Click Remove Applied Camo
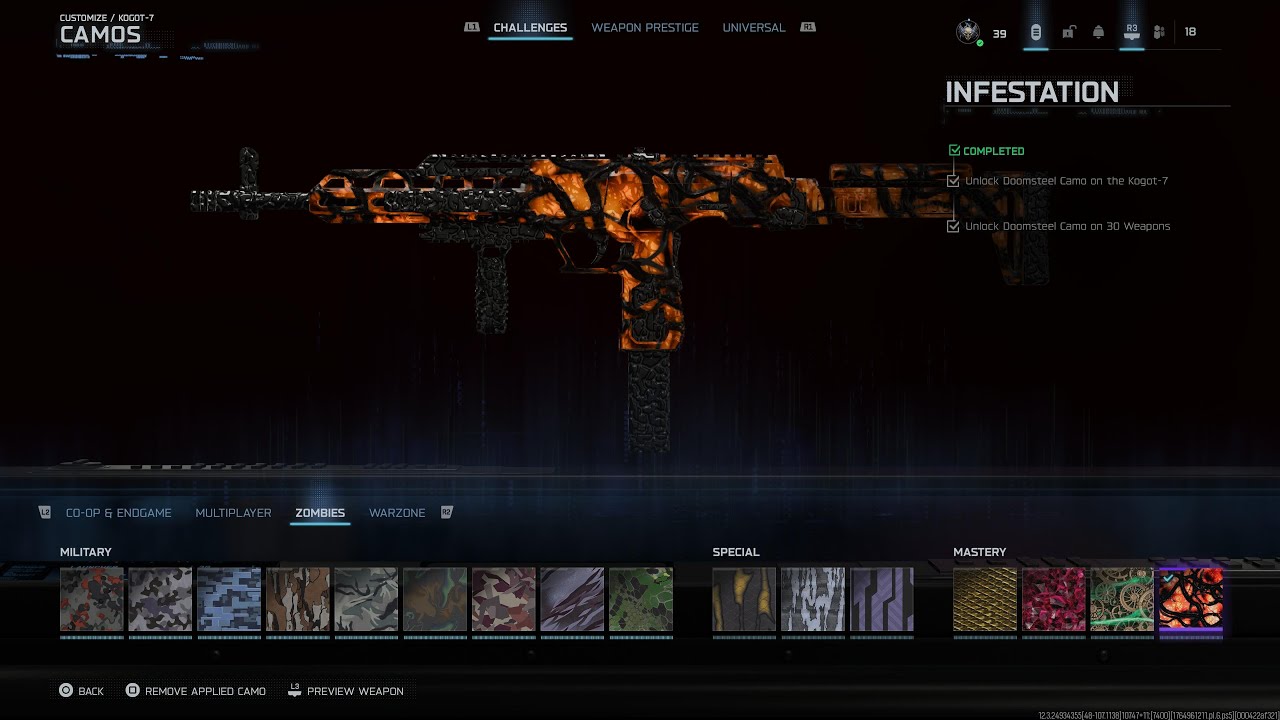The width and height of the screenshot is (1280, 720). (205, 691)
